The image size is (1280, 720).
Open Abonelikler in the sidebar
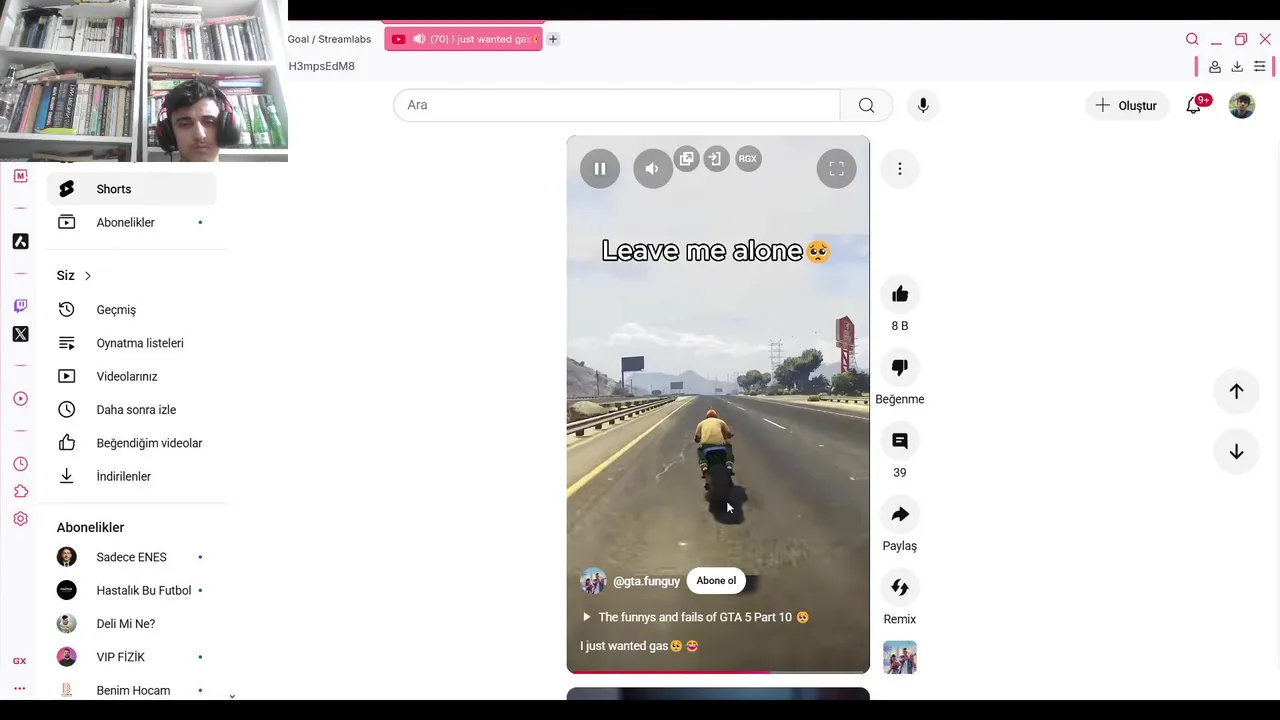click(x=131, y=222)
